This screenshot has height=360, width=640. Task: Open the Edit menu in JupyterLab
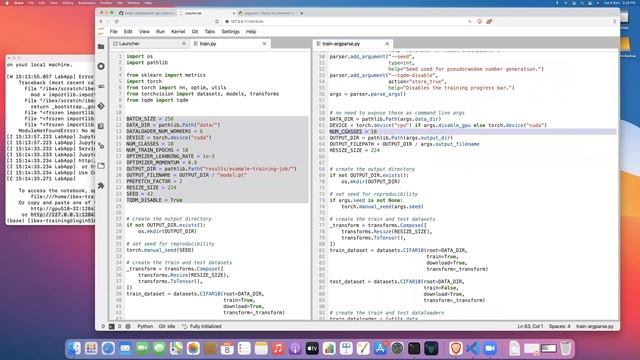(x=128, y=31)
